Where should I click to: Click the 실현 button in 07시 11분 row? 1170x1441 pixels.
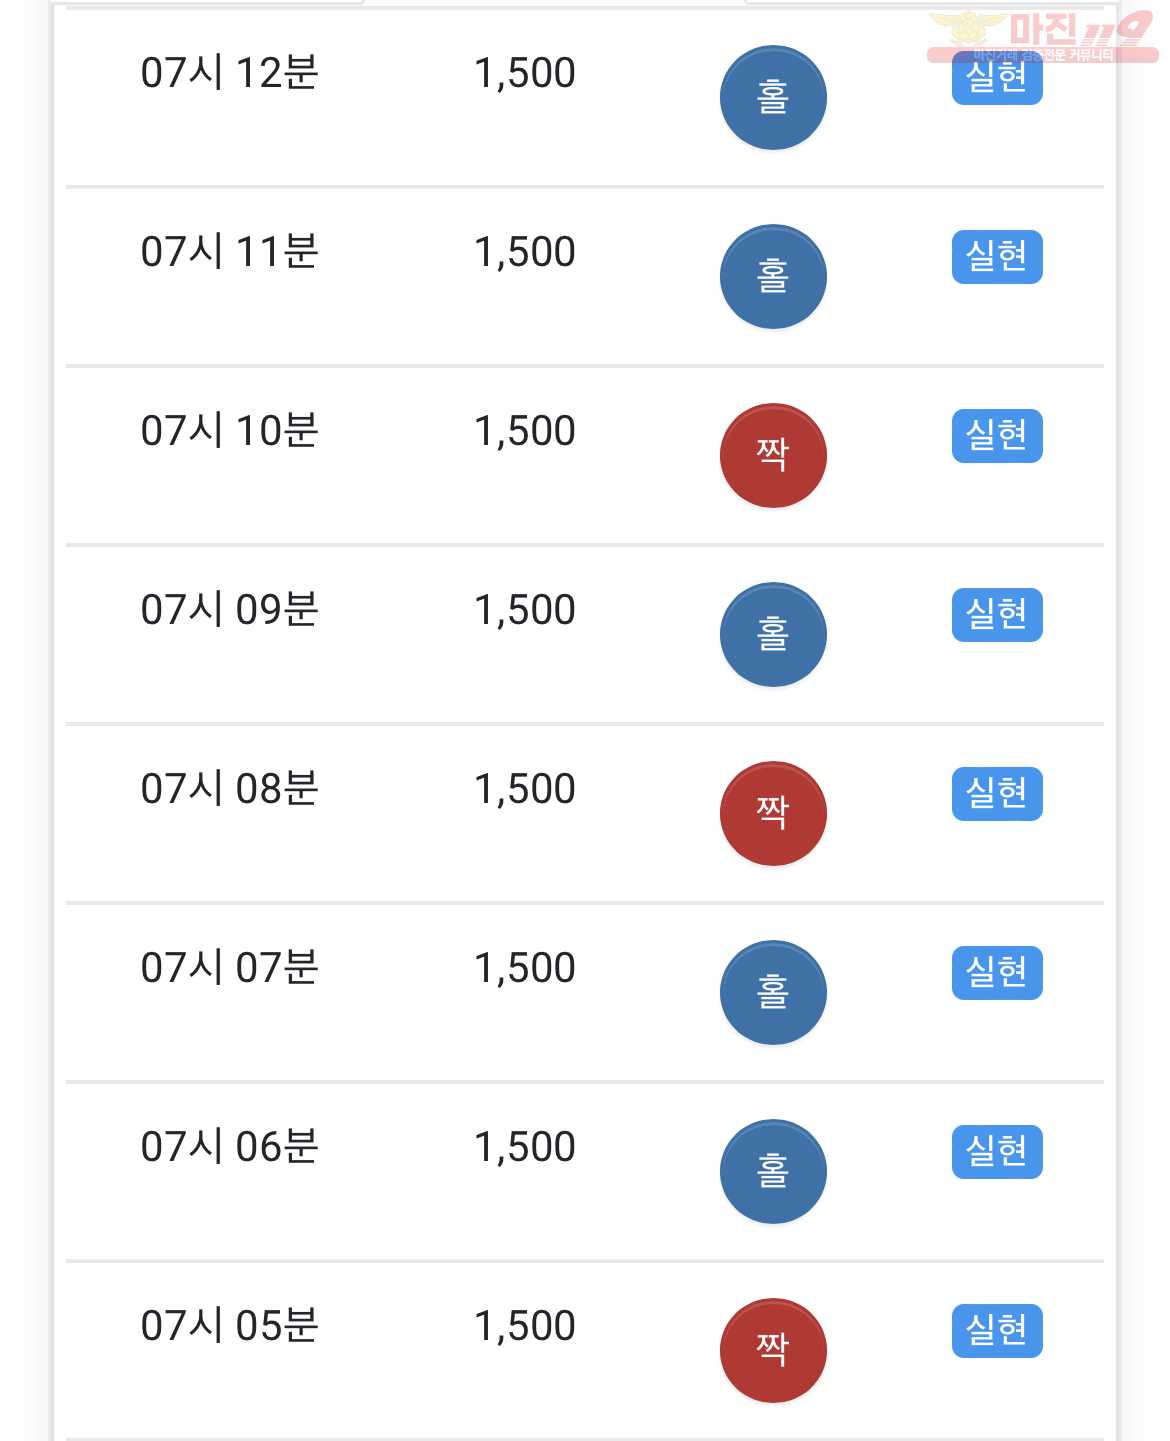pyautogui.click(x=997, y=257)
